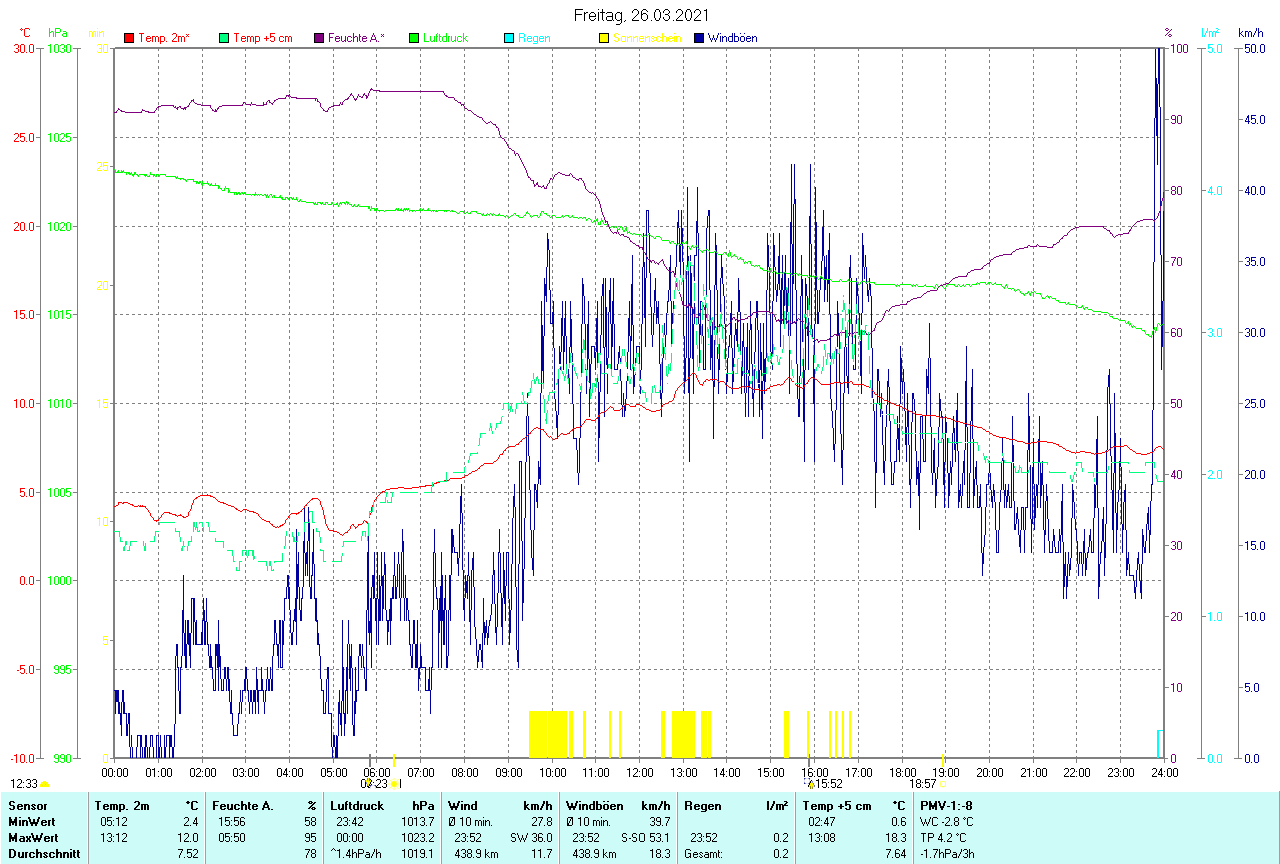Click the green Temp +5 cm legend swatch

point(224,38)
